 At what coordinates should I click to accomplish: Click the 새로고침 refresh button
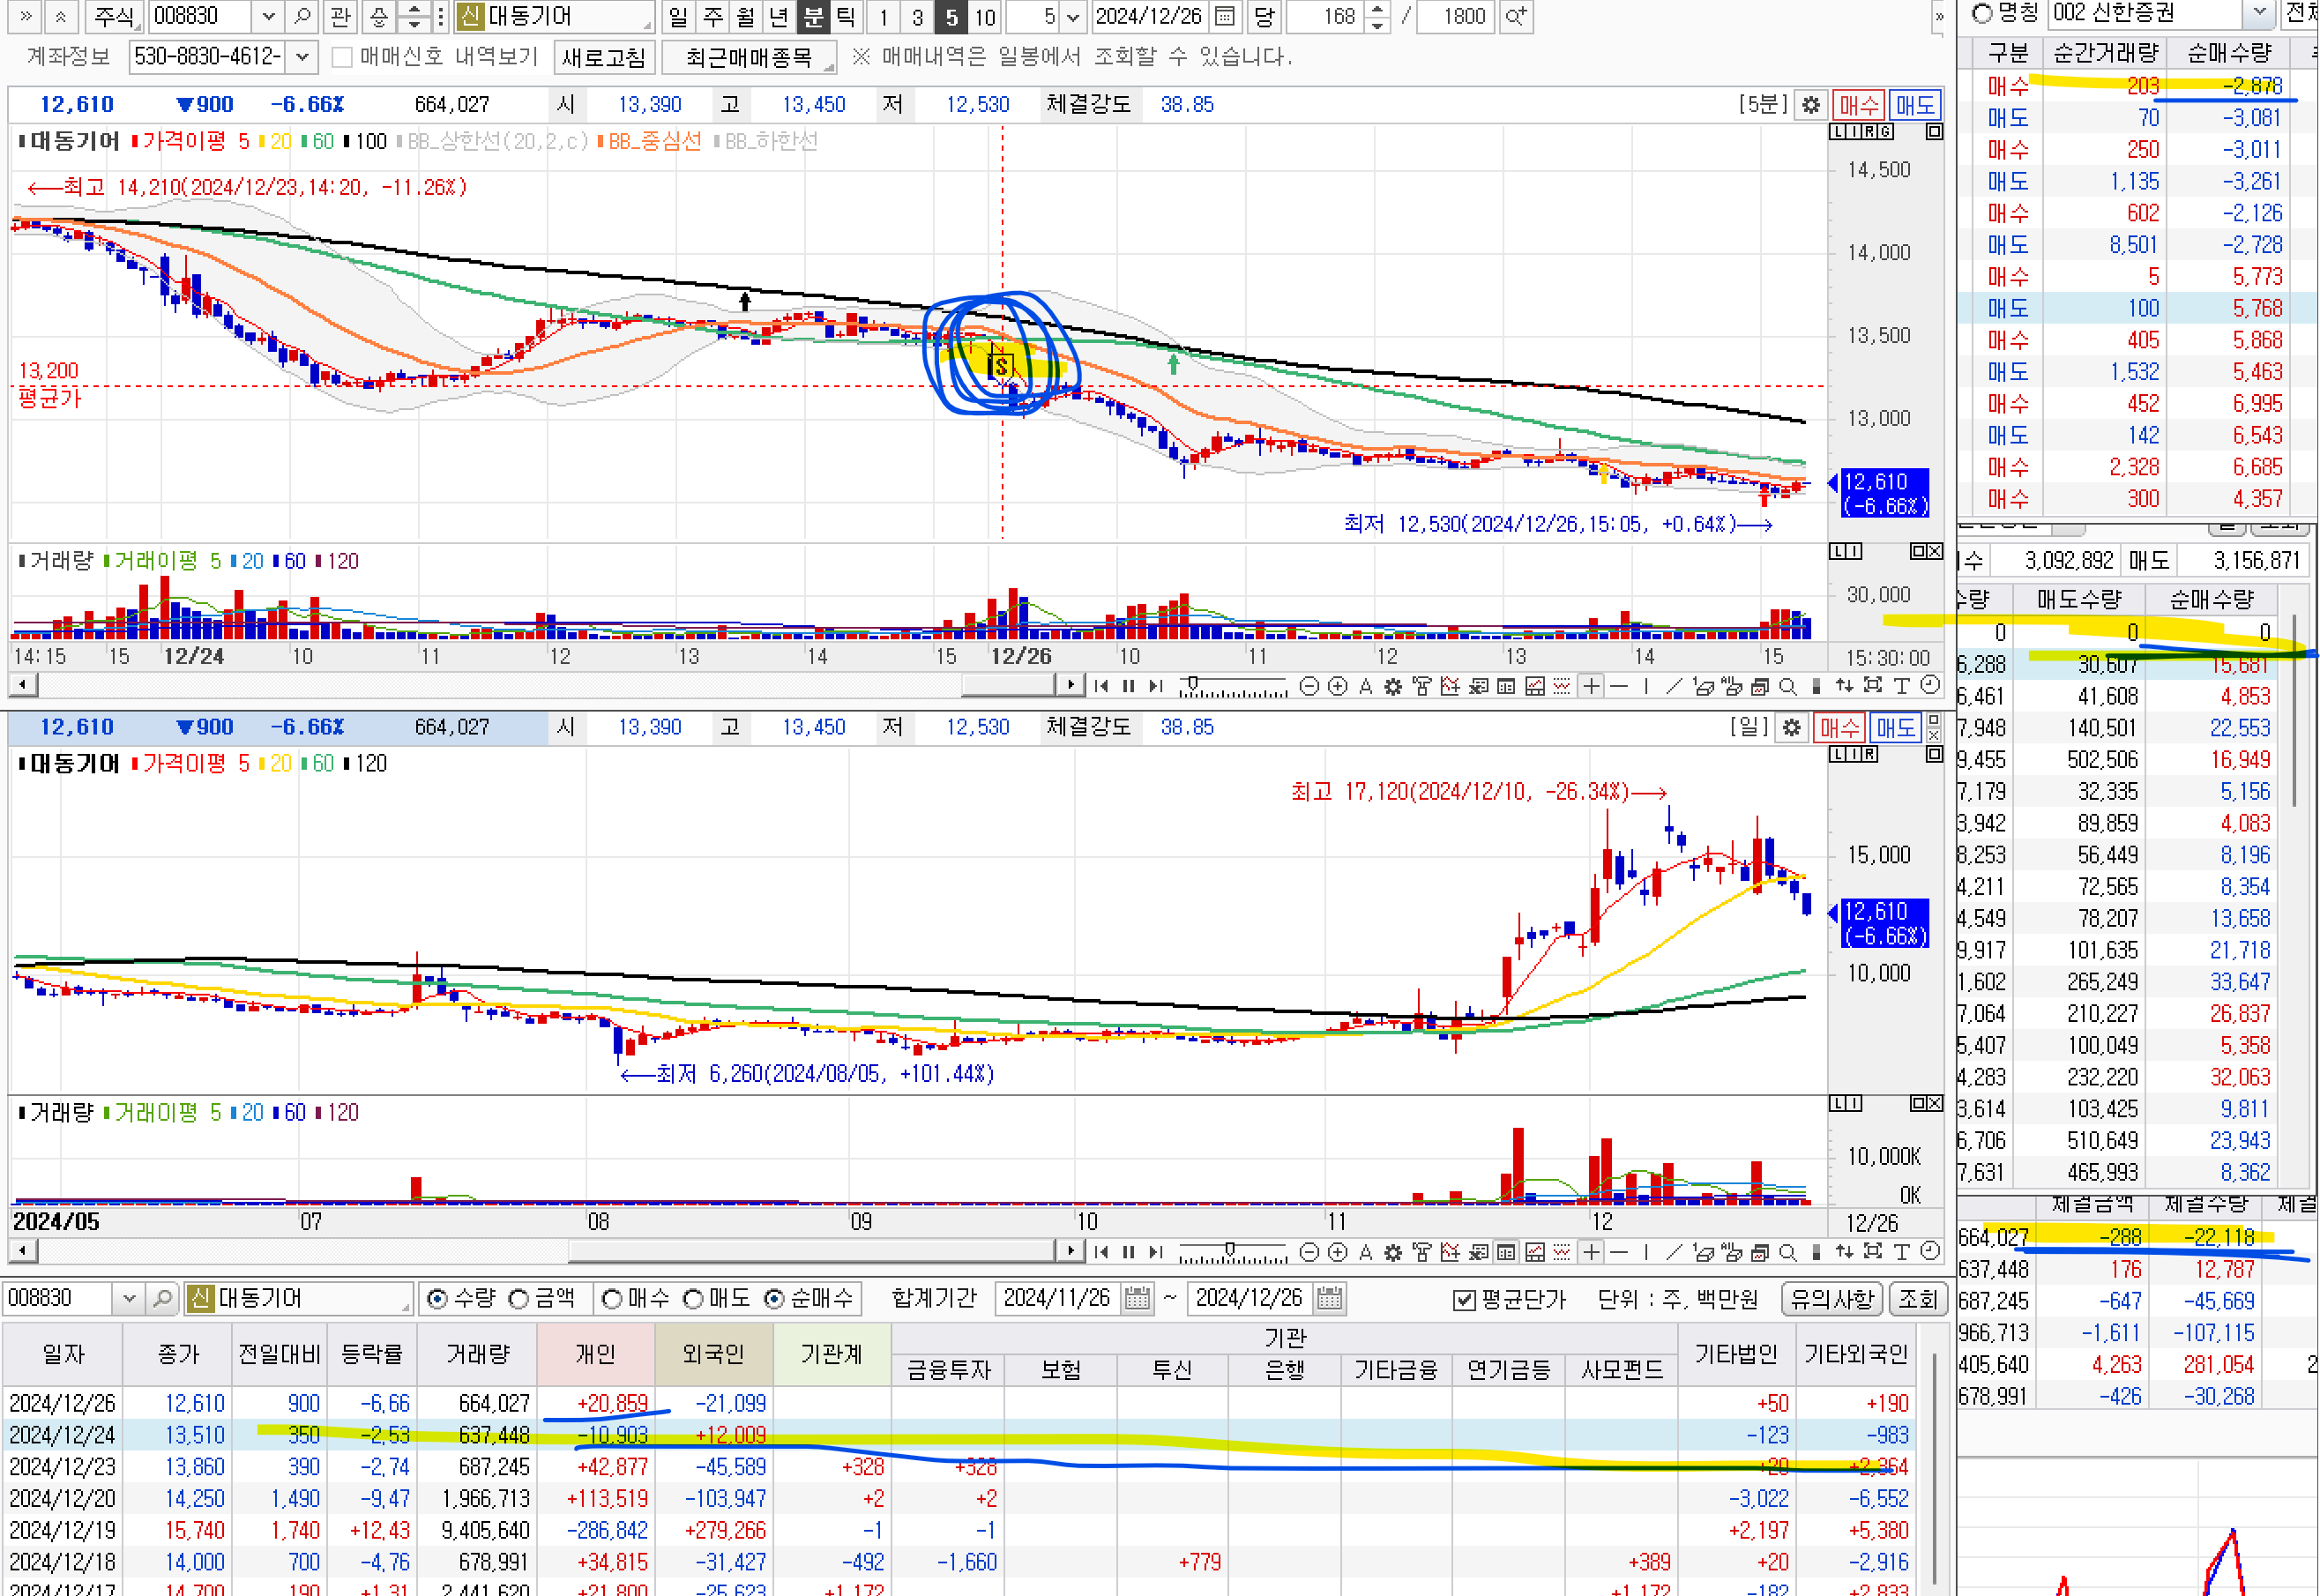point(603,57)
